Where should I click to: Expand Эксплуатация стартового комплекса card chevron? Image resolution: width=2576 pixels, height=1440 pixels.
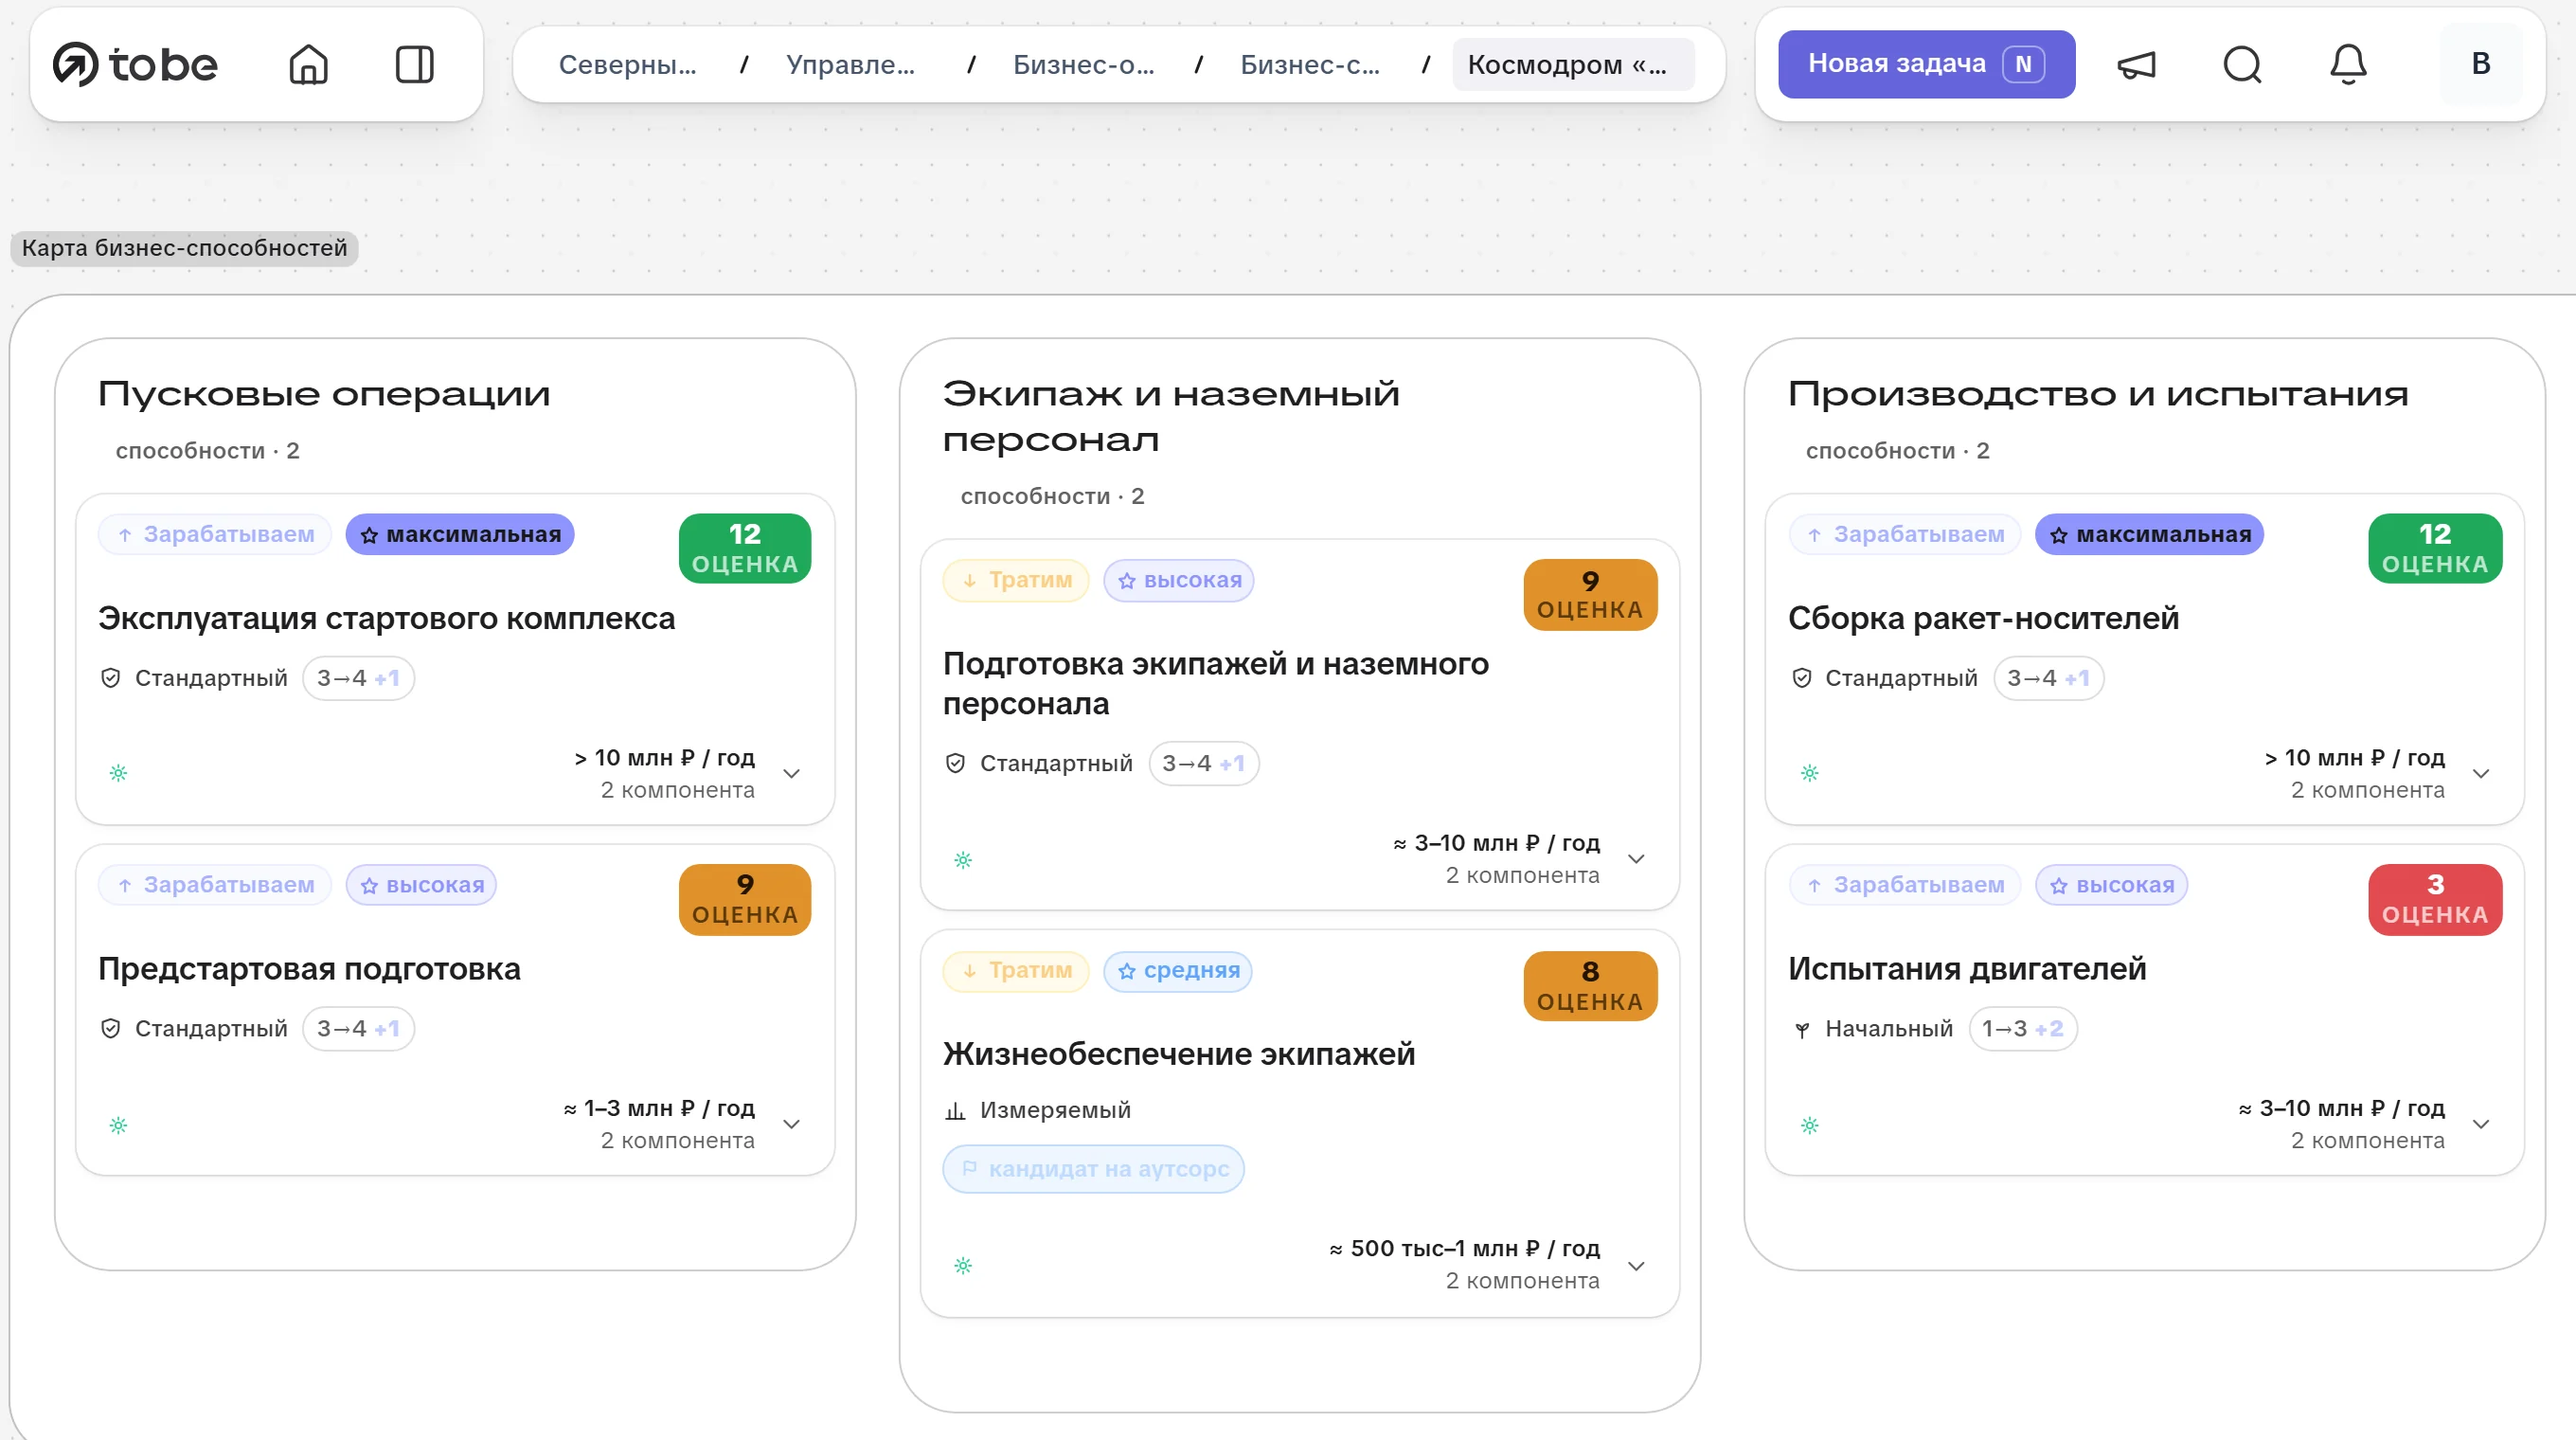click(791, 773)
